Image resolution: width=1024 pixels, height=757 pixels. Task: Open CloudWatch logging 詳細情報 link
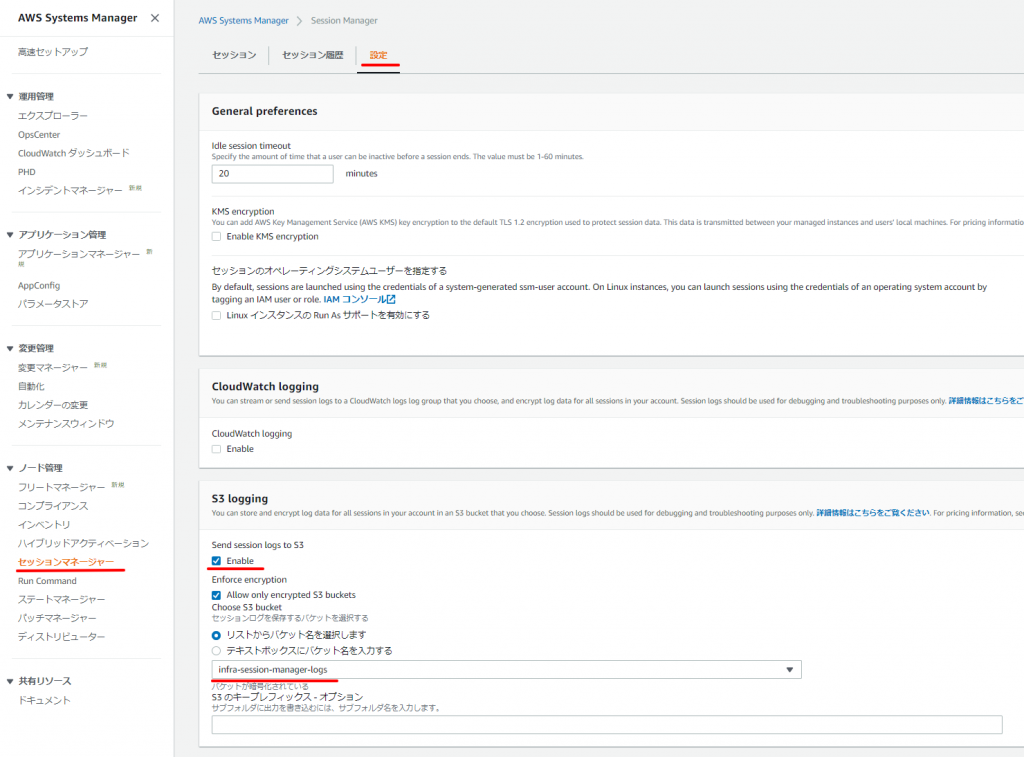coord(985,400)
